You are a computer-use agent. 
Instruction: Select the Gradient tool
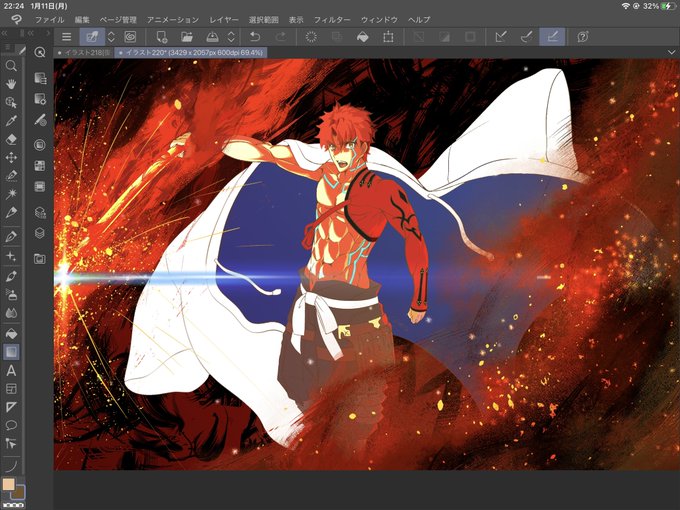tap(11, 352)
